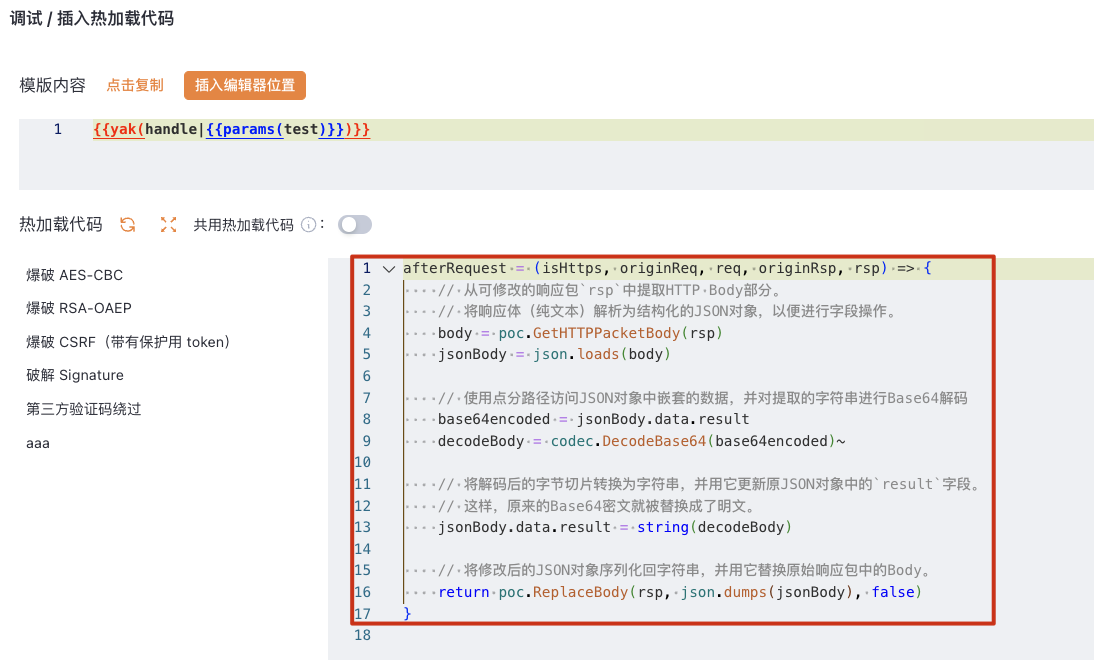Click the comment on line 15 about 序列化回字符串
The height and width of the screenshot is (660, 1094).
pos(686,570)
